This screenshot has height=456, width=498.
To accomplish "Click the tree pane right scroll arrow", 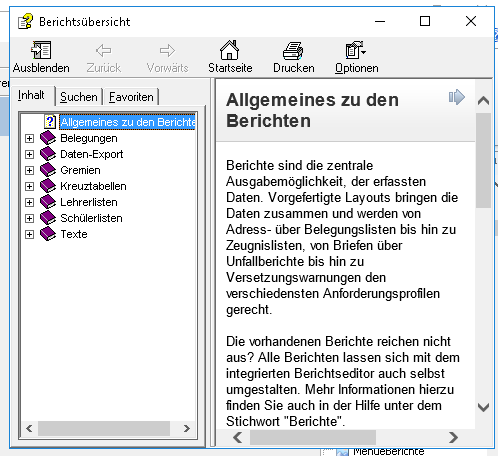I will [187, 428].
